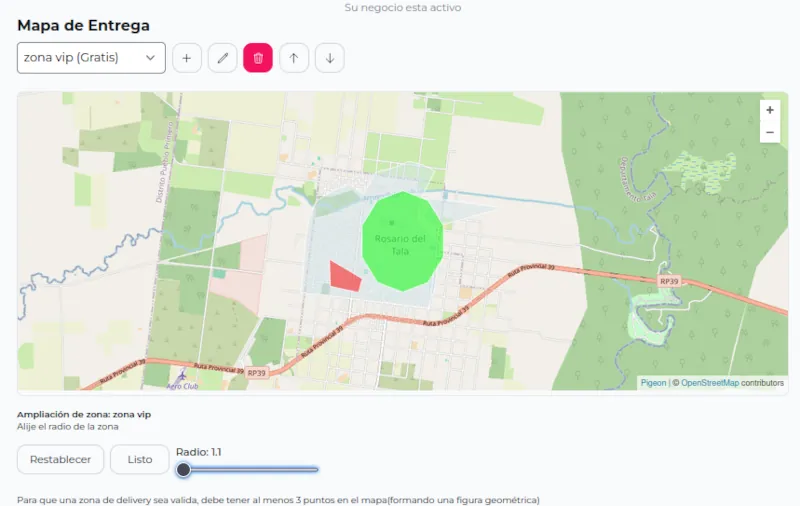The width and height of the screenshot is (800, 506).
Task: Open the "zona vip (Gratis)" zone dropdown
Action: click(x=91, y=58)
